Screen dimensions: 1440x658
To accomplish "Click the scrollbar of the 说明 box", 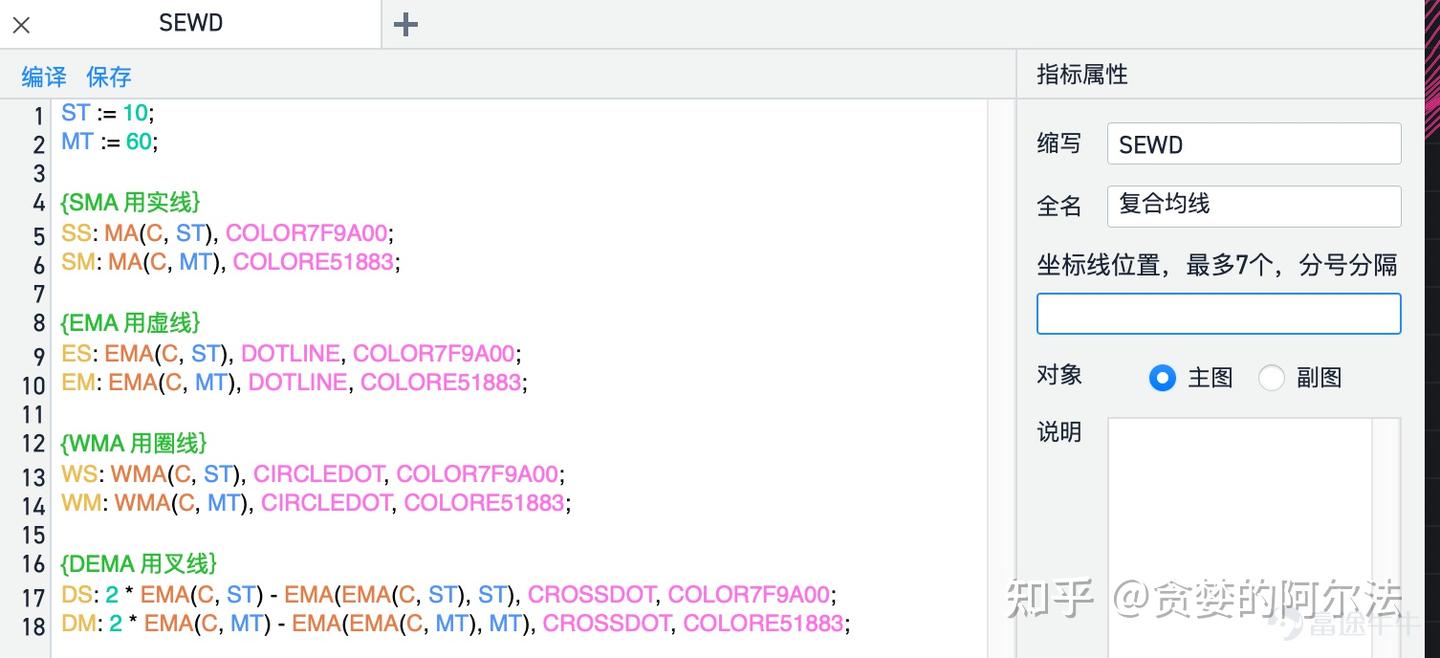I will point(1386,538).
